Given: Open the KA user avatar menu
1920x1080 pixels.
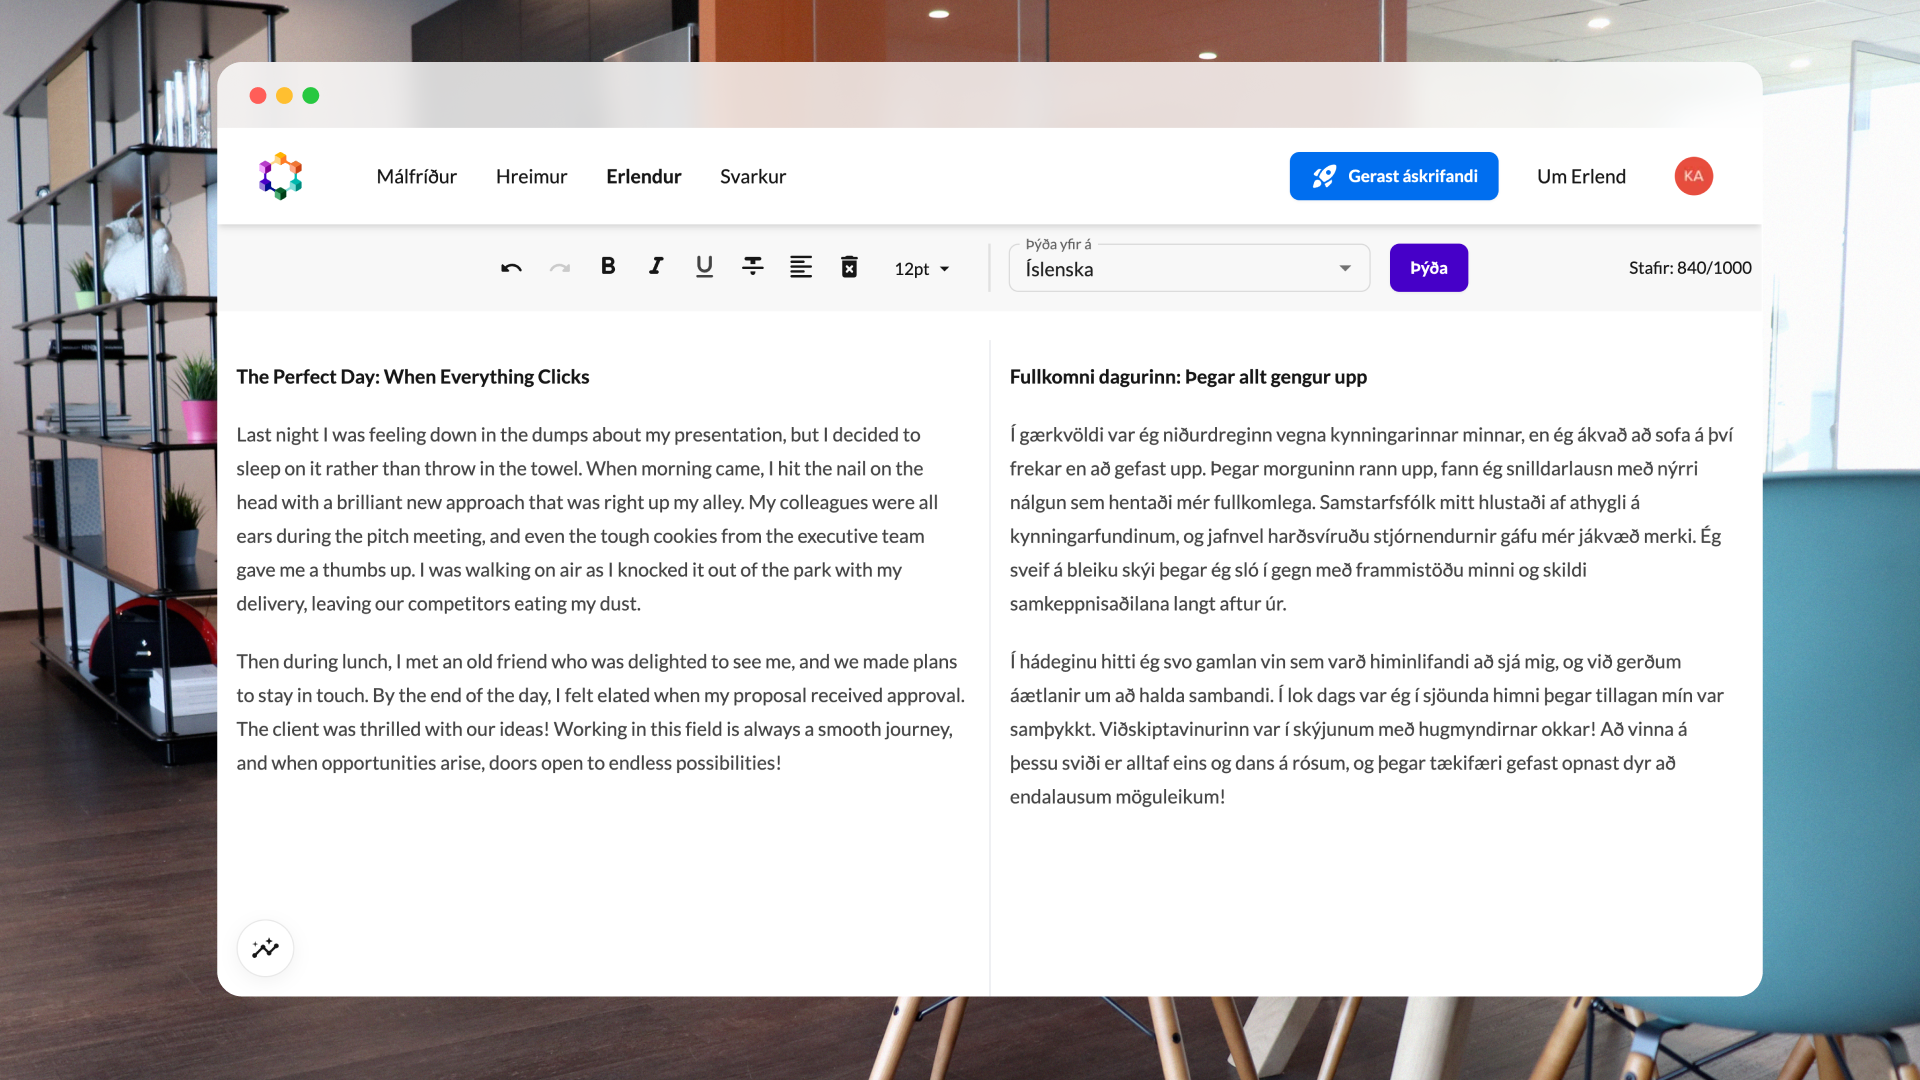Looking at the screenshot, I should tap(1694, 176).
